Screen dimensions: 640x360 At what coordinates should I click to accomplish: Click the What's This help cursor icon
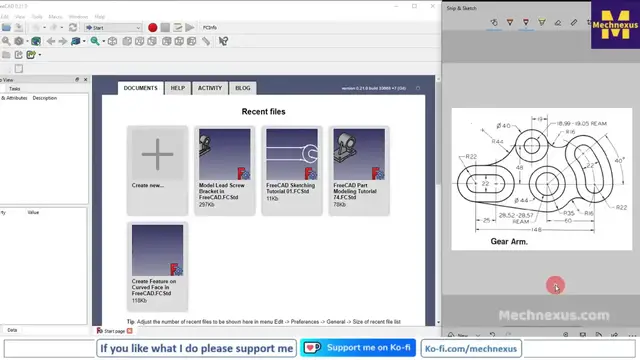pos(223,41)
